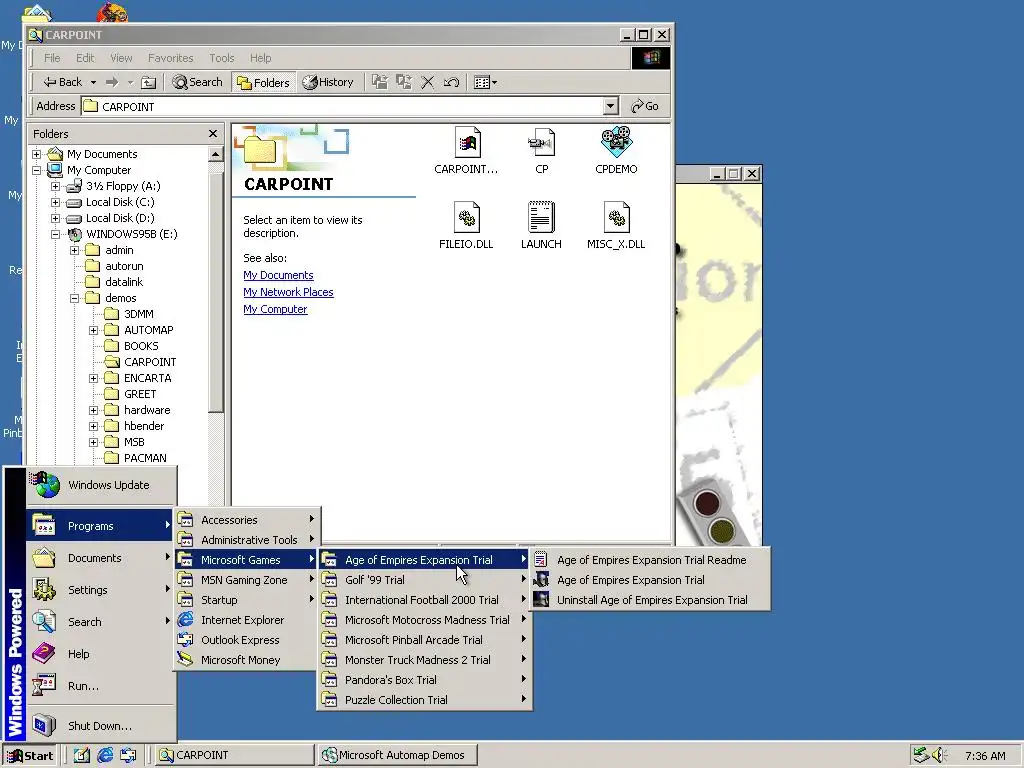This screenshot has height=768, width=1024.
Task: Open Golf '99 Trial submenu
Action: tap(424, 580)
